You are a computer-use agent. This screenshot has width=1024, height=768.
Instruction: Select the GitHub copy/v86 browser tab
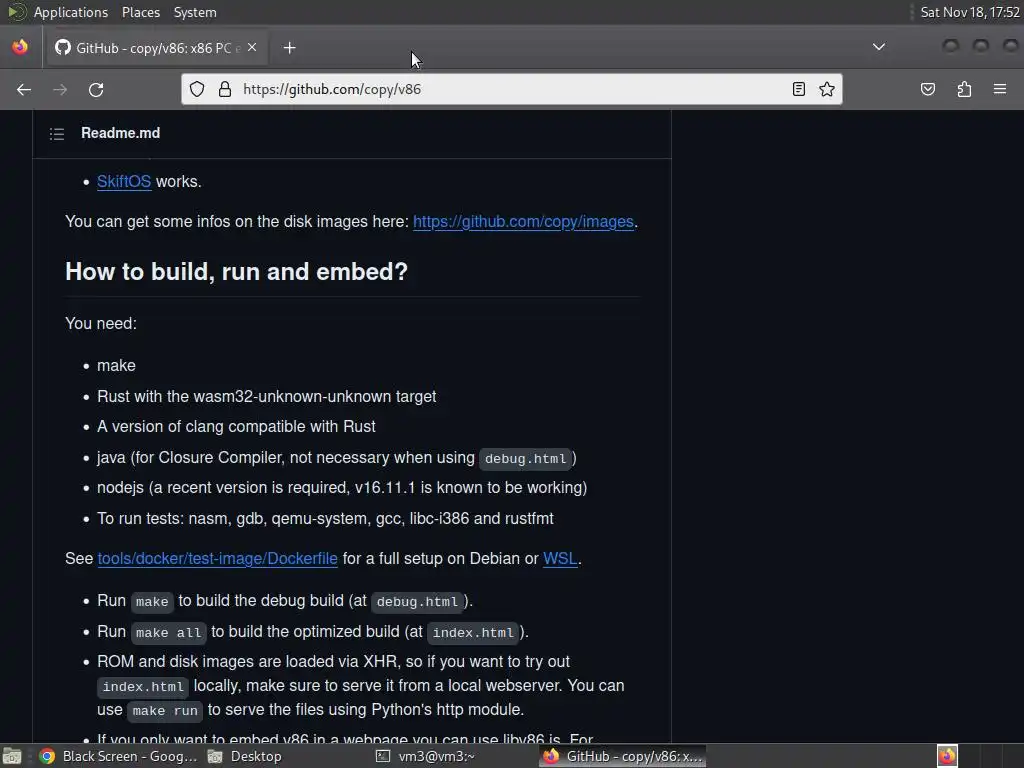[x=155, y=48]
